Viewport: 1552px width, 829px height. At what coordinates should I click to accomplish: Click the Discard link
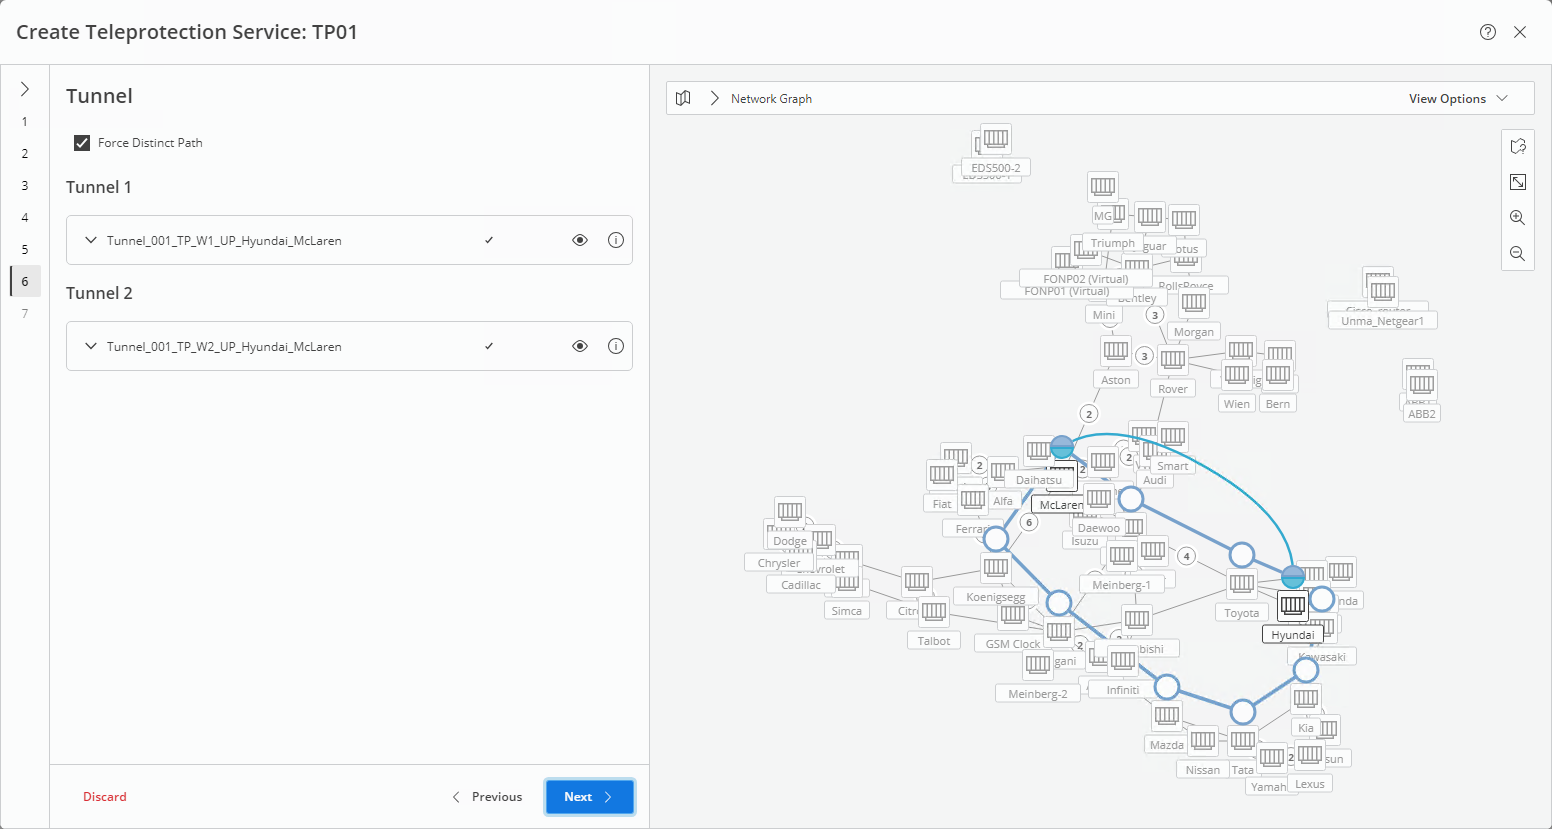click(x=105, y=797)
